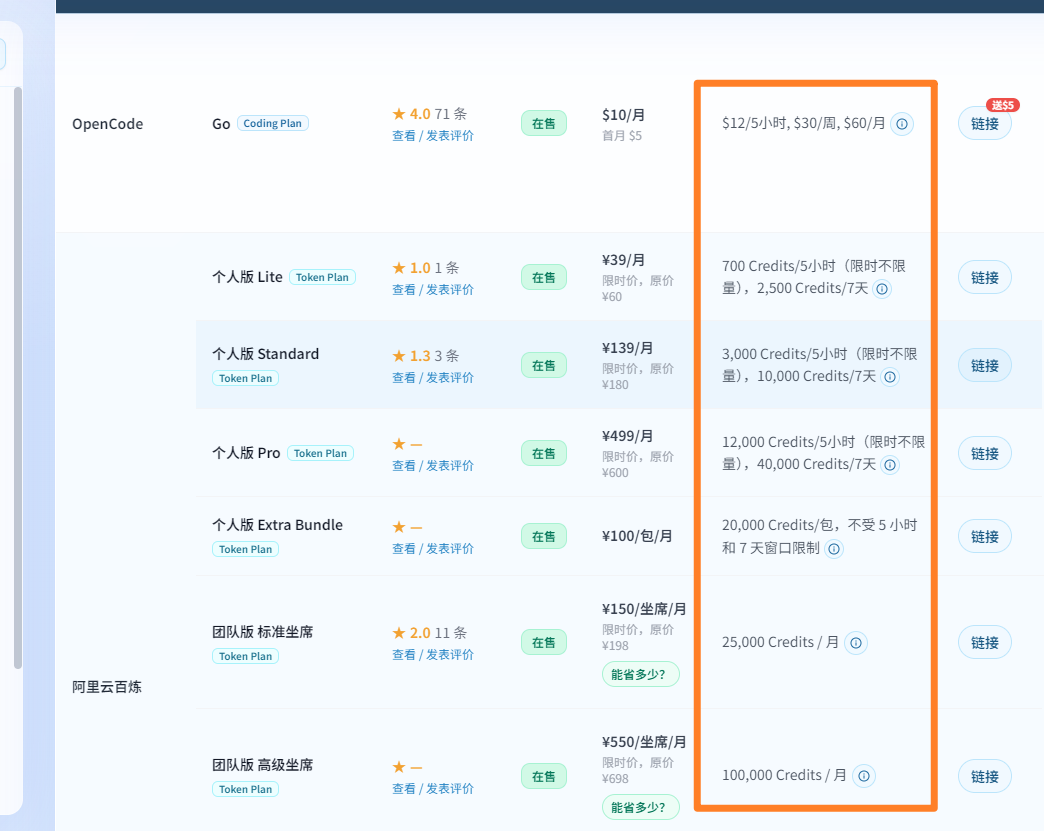Viewport: 1044px width, 831px height.
Task: Click 在售 badge in Extra Bundle row
Action: point(544,537)
